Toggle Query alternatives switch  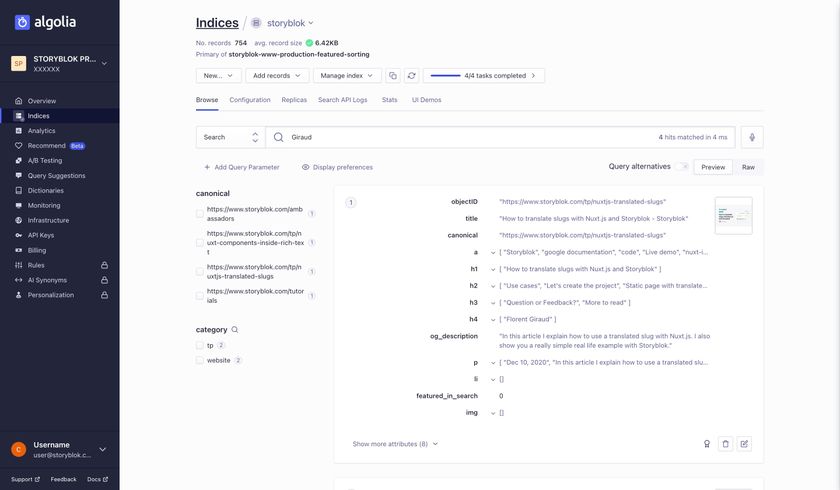coord(682,167)
